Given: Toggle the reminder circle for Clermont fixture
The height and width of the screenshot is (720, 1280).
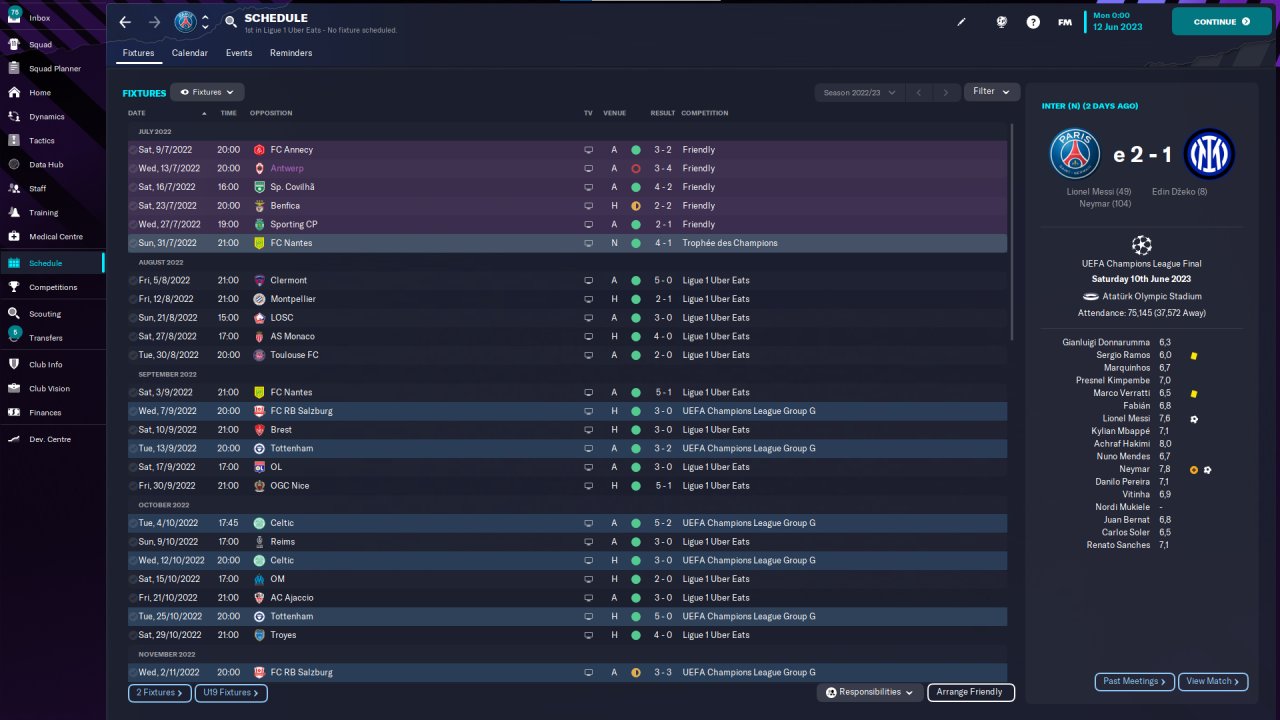Looking at the screenshot, I should point(133,281).
